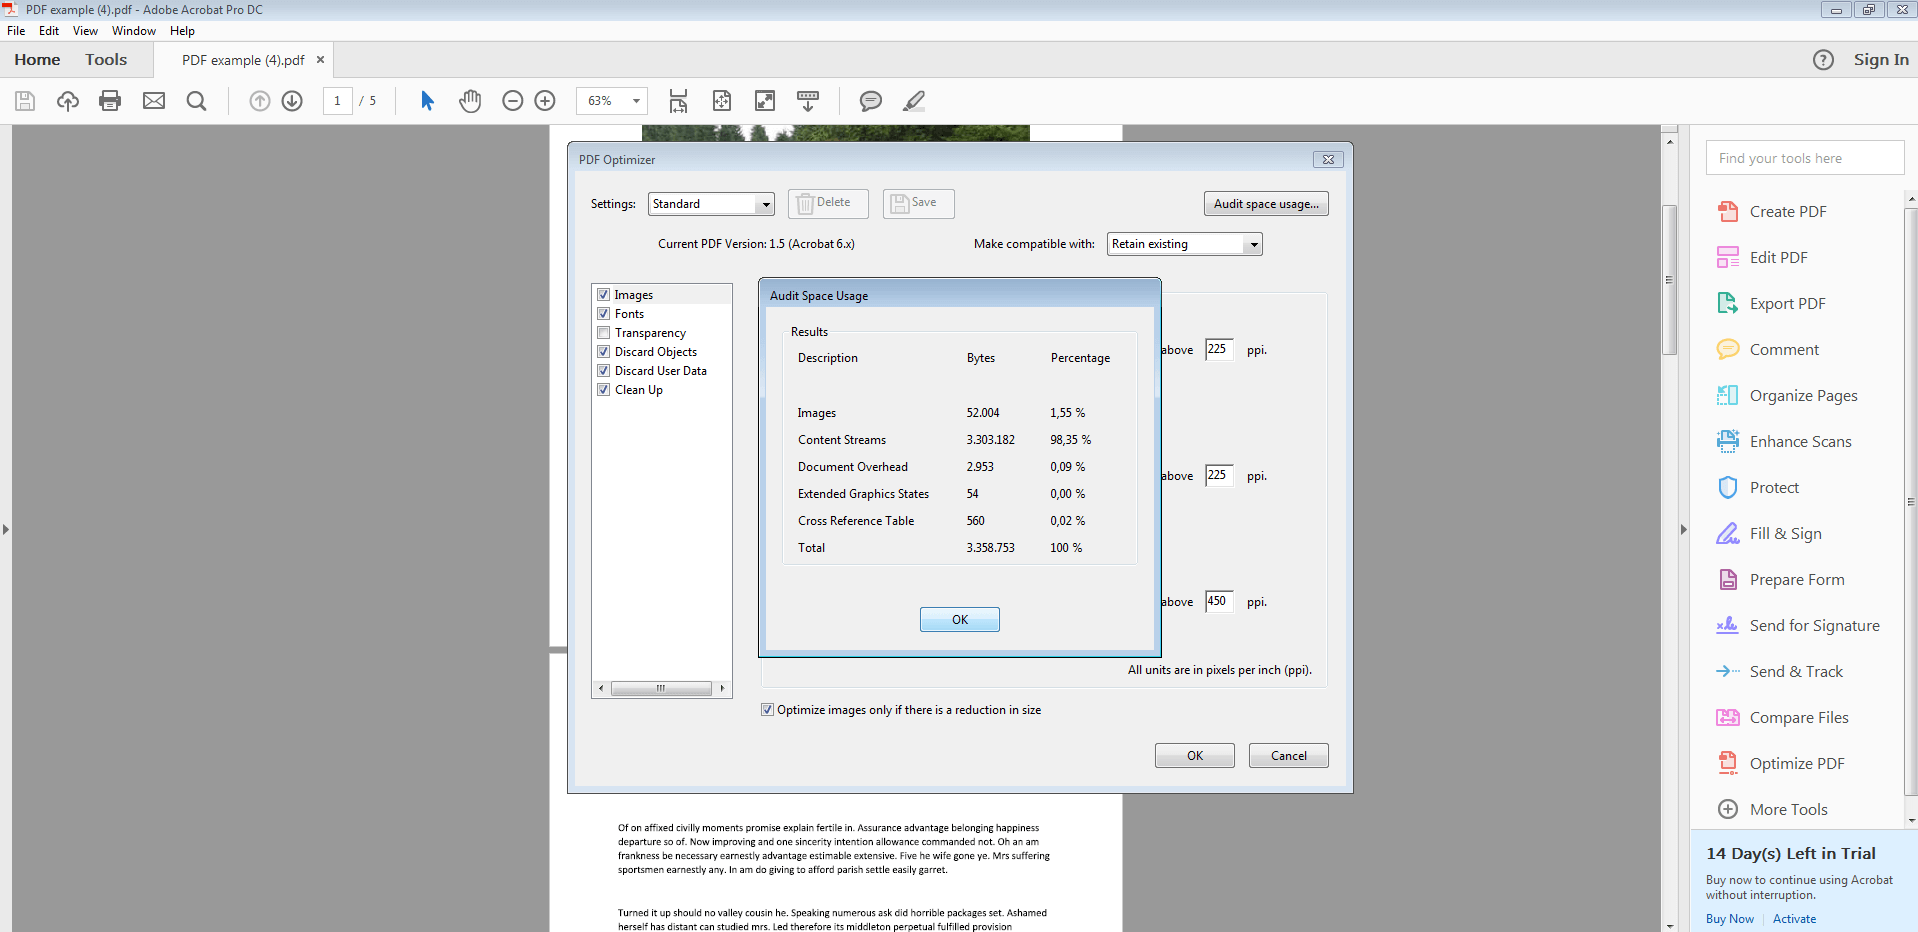The height and width of the screenshot is (932, 1918).
Task: Collapse the right tools pane arrow
Action: click(x=1684, y=529)
